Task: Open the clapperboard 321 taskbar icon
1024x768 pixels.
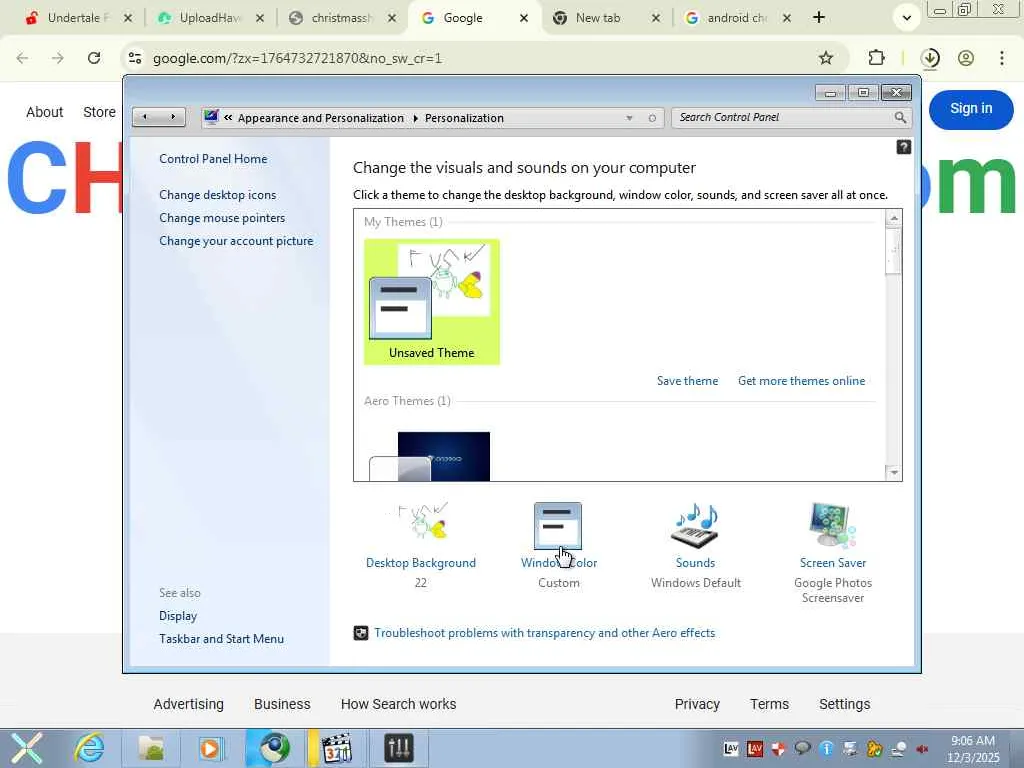Action: pyautogui.click(x=337, y=748)
